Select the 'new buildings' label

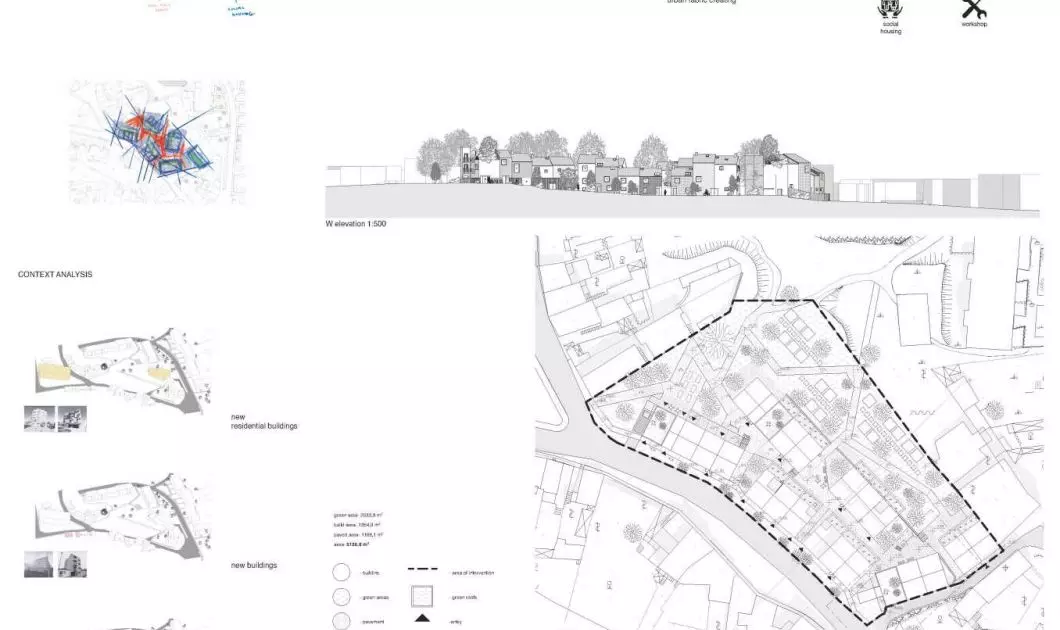point(254,565)
